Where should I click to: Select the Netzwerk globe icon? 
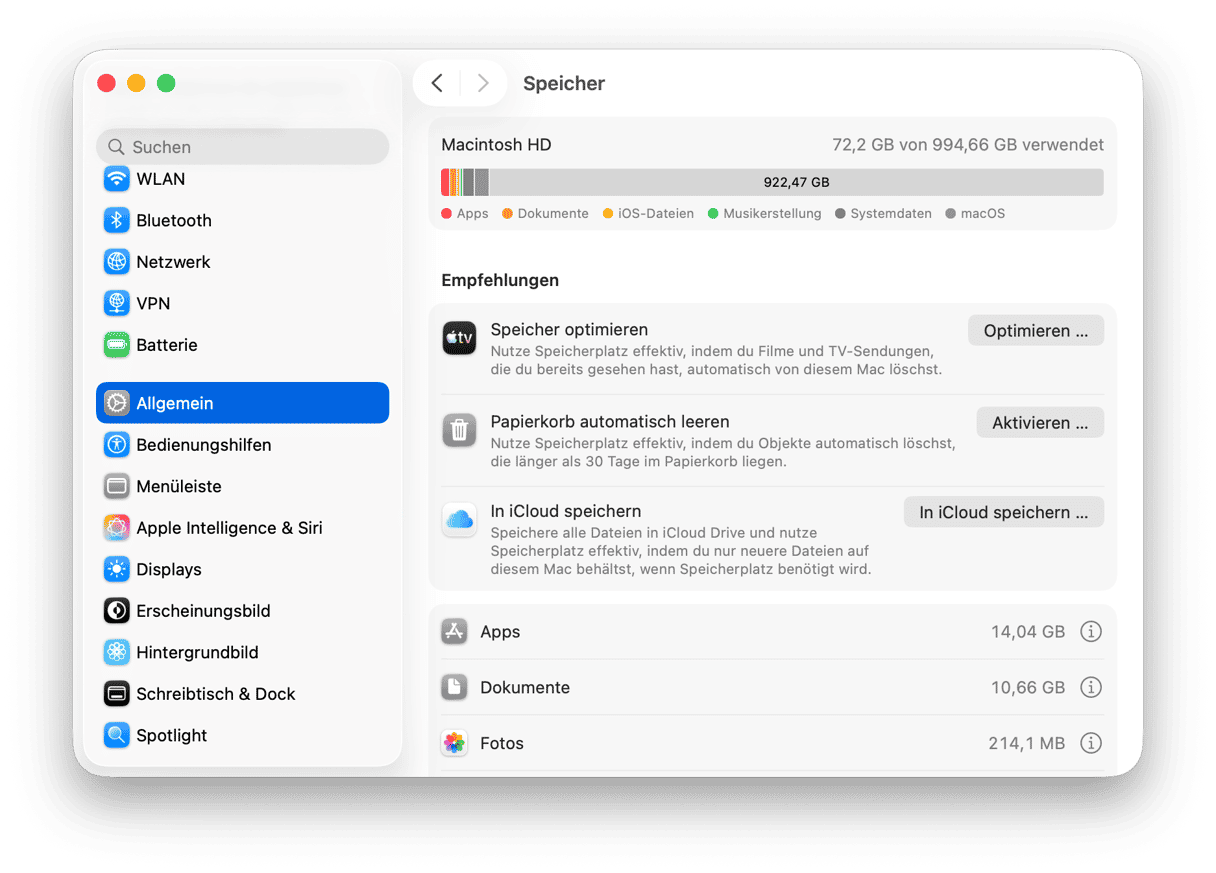click(x=117, y=262)
